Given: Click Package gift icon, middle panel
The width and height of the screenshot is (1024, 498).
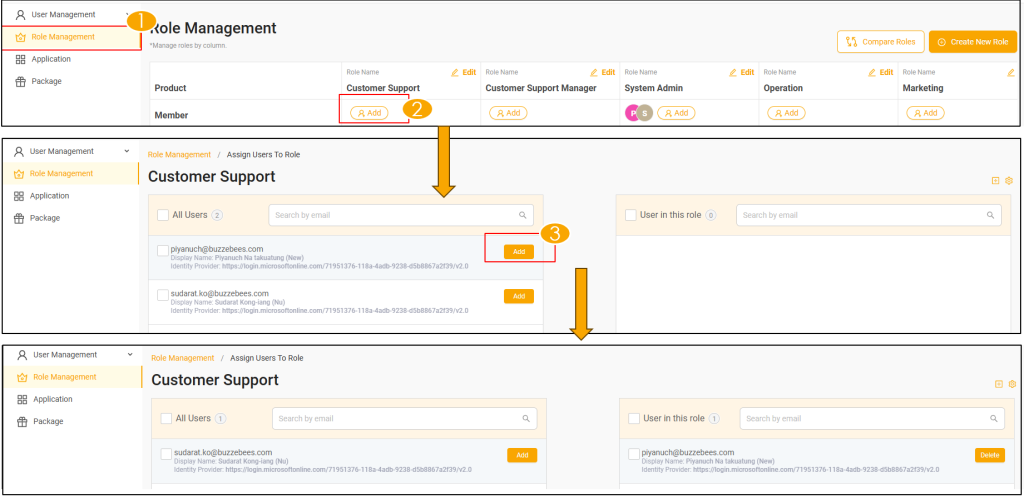Looking at the screenshot, I should [x=19, y=218].
